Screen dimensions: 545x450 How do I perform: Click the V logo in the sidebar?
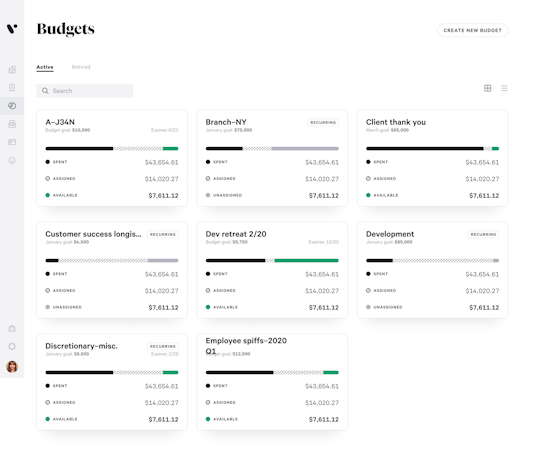(12, 28)
